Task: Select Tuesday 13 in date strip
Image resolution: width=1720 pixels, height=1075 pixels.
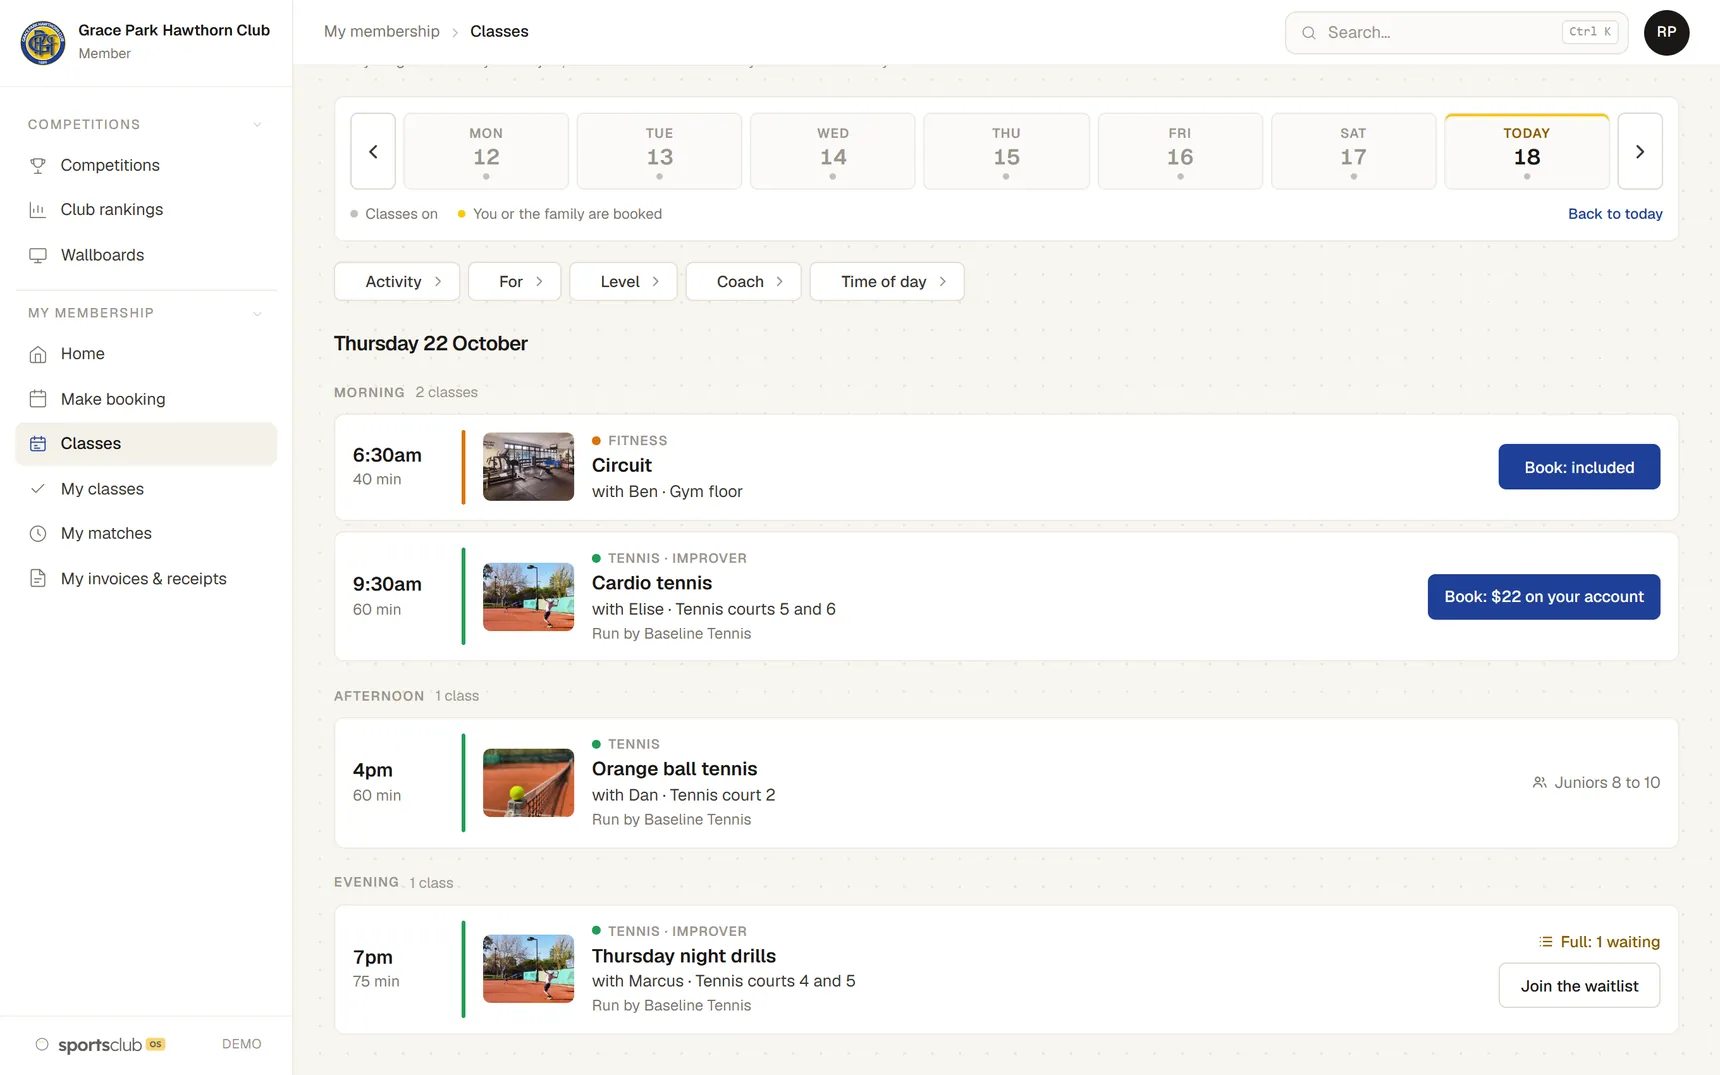Action: [x=660, y=152]
